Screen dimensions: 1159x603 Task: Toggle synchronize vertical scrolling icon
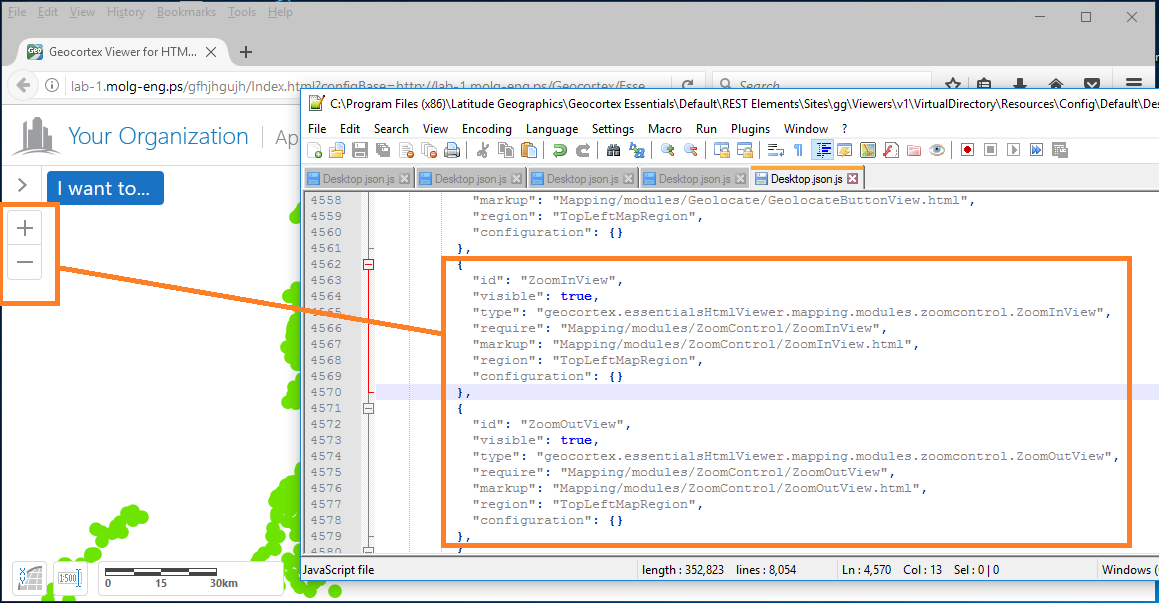pos(721,151)
